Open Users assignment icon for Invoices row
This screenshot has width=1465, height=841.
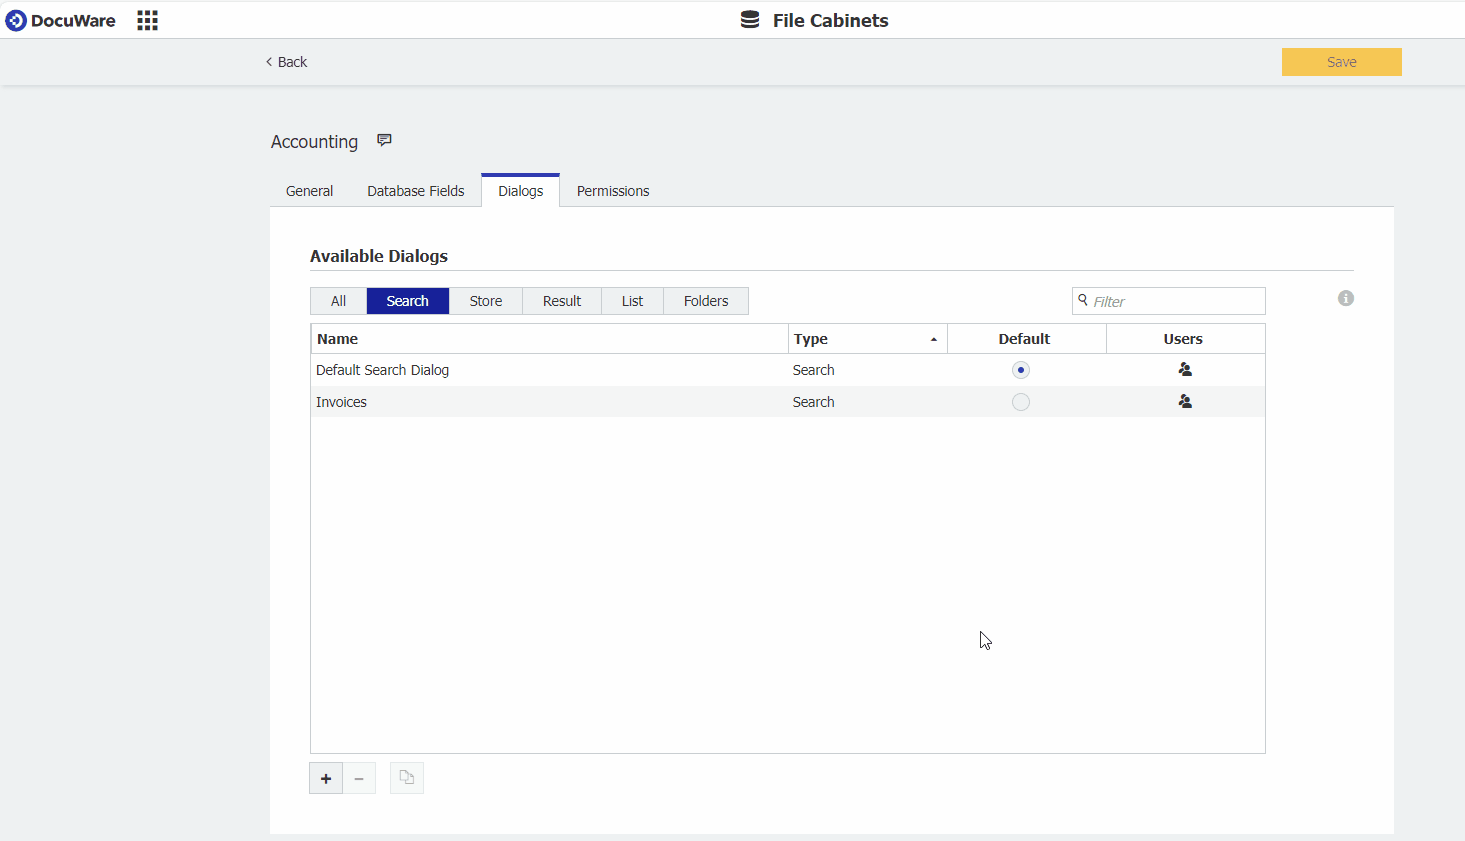point(1185,401)
